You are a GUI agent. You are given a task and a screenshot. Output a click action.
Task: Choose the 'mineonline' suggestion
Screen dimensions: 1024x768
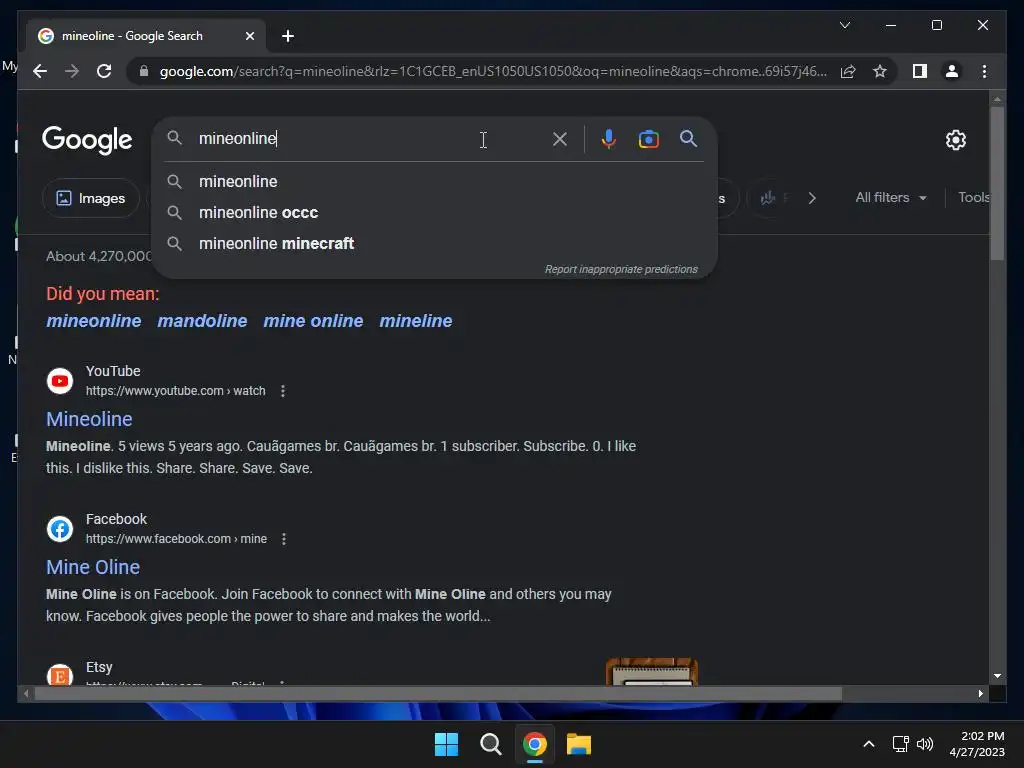435,182
